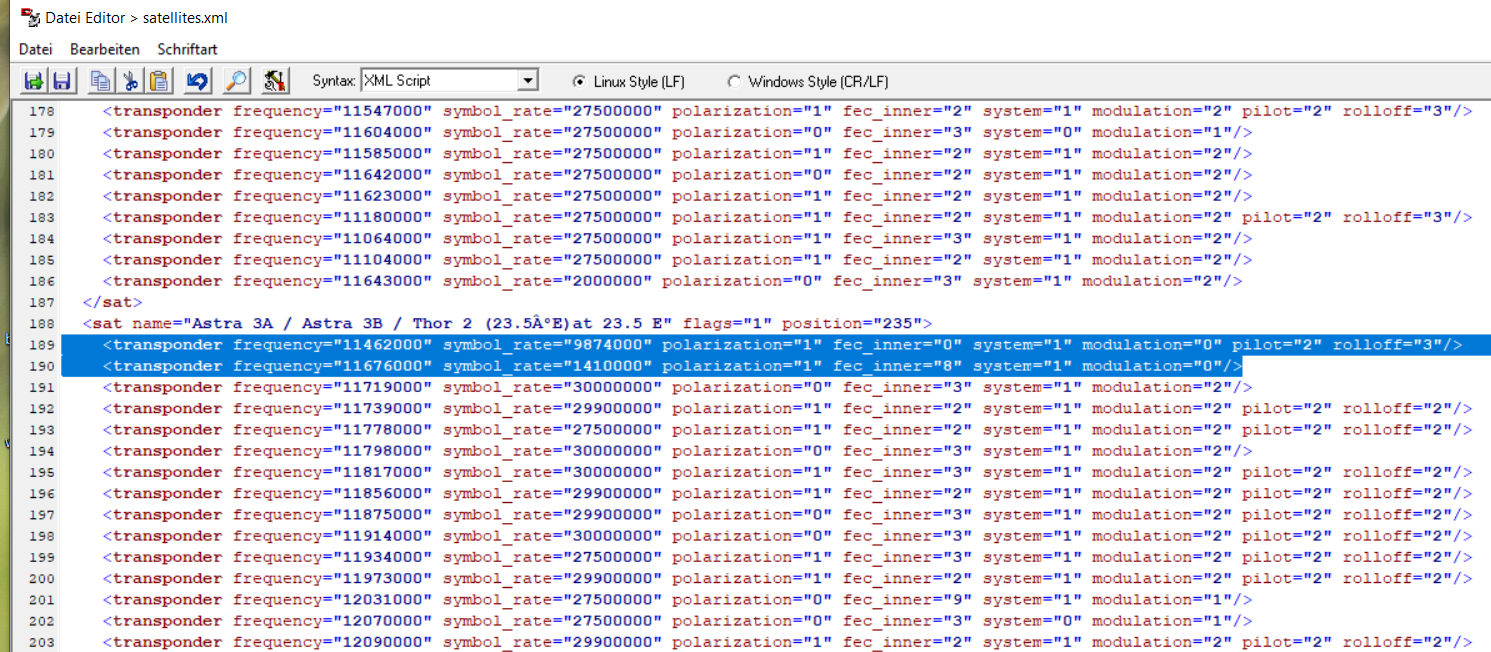The height and width of the screenshot is (652, 1491).
Task: Click frequency "11547000" on line 178
Action: pos(383,111)
